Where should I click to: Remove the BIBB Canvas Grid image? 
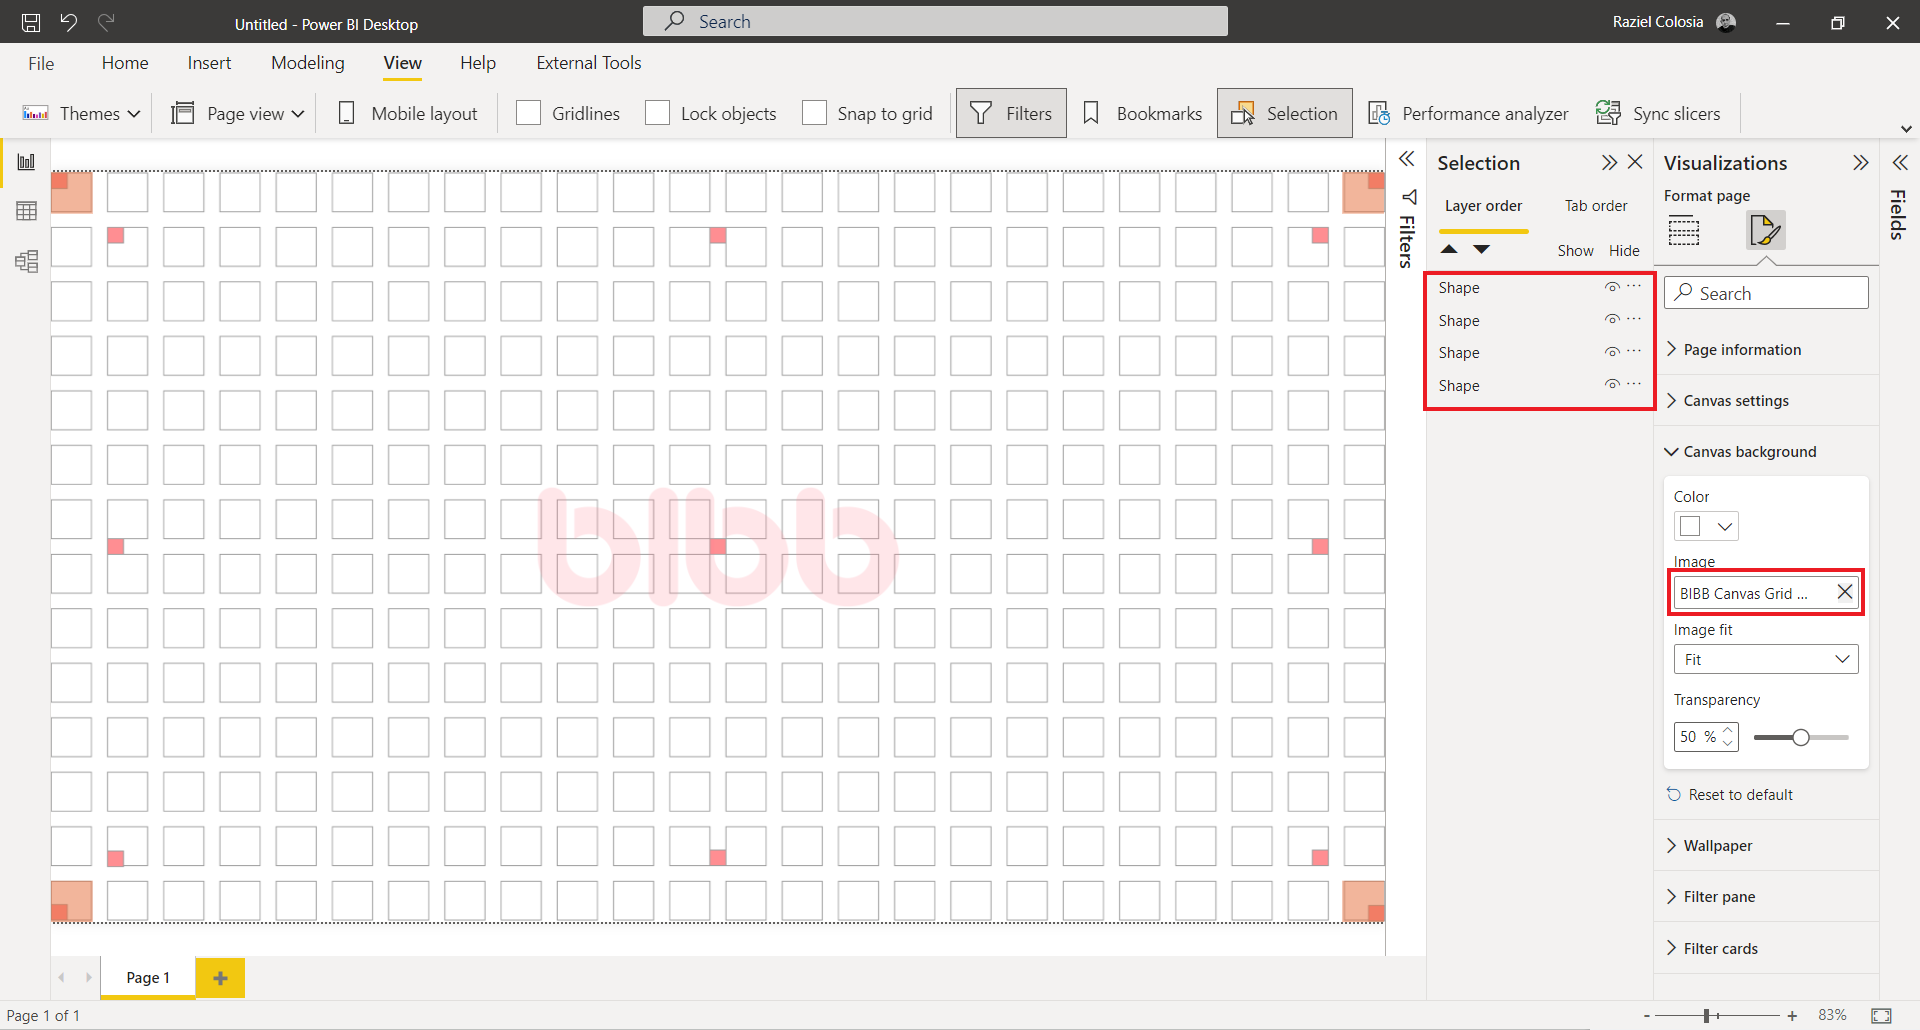pos(1845,593)
